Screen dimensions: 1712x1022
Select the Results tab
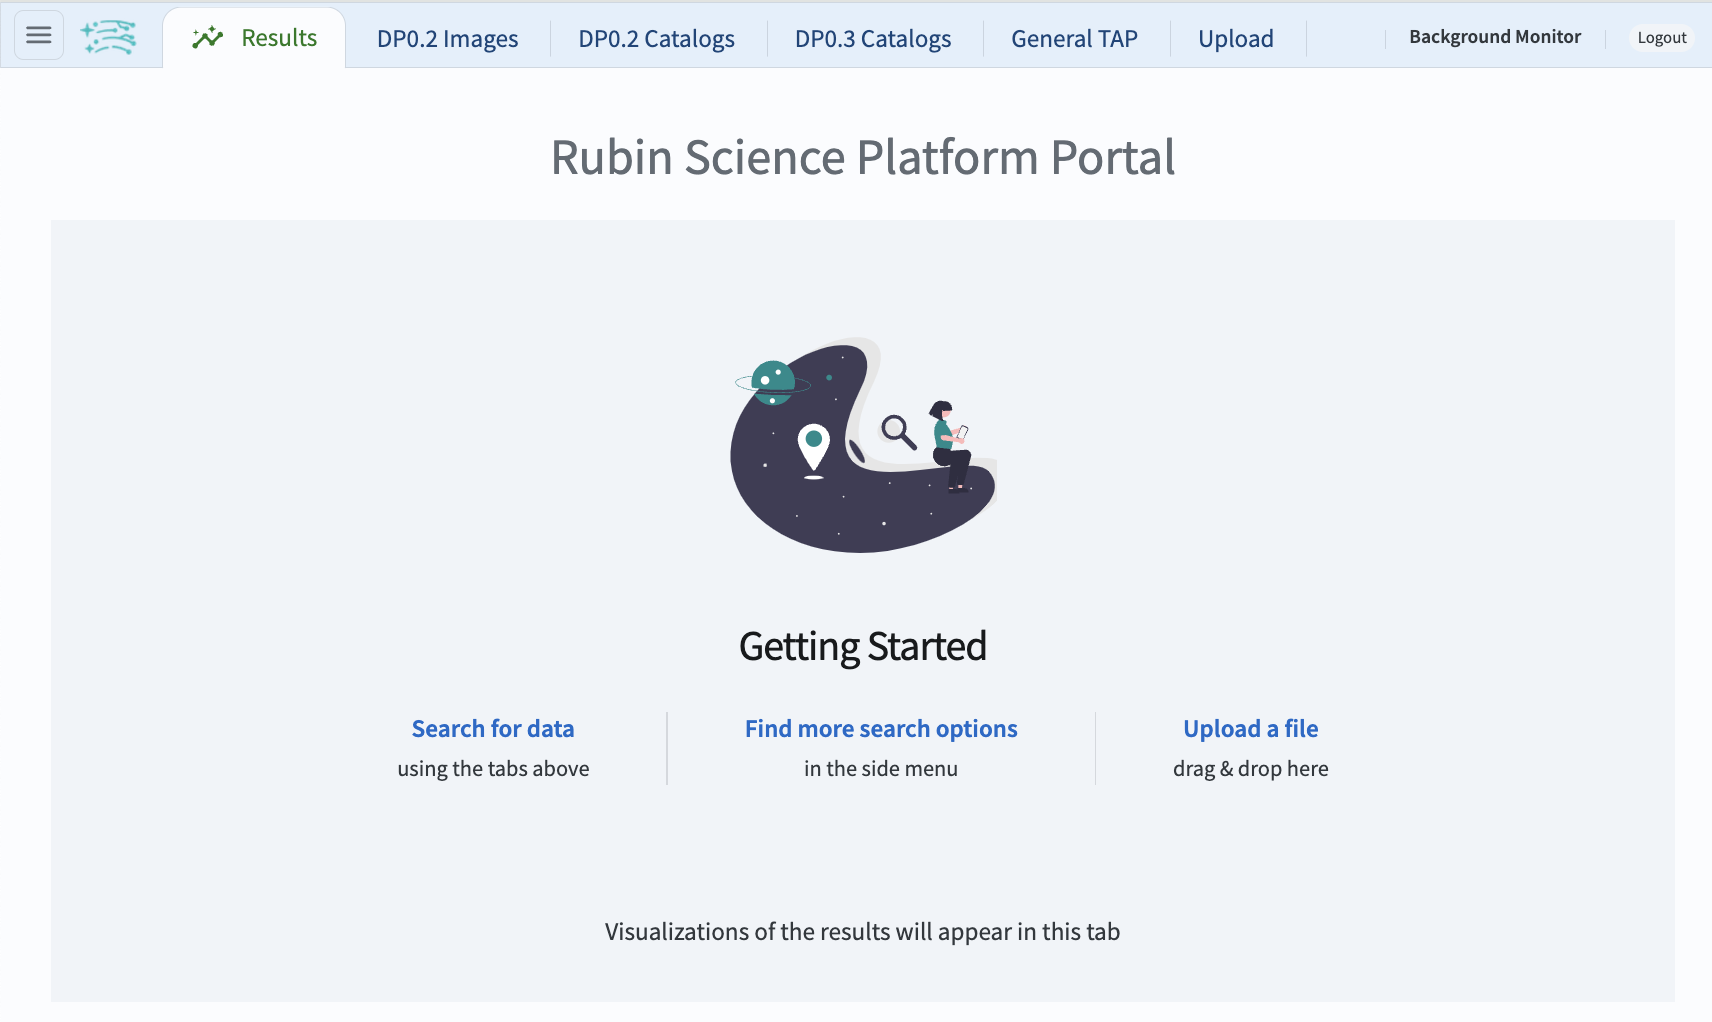254,37
